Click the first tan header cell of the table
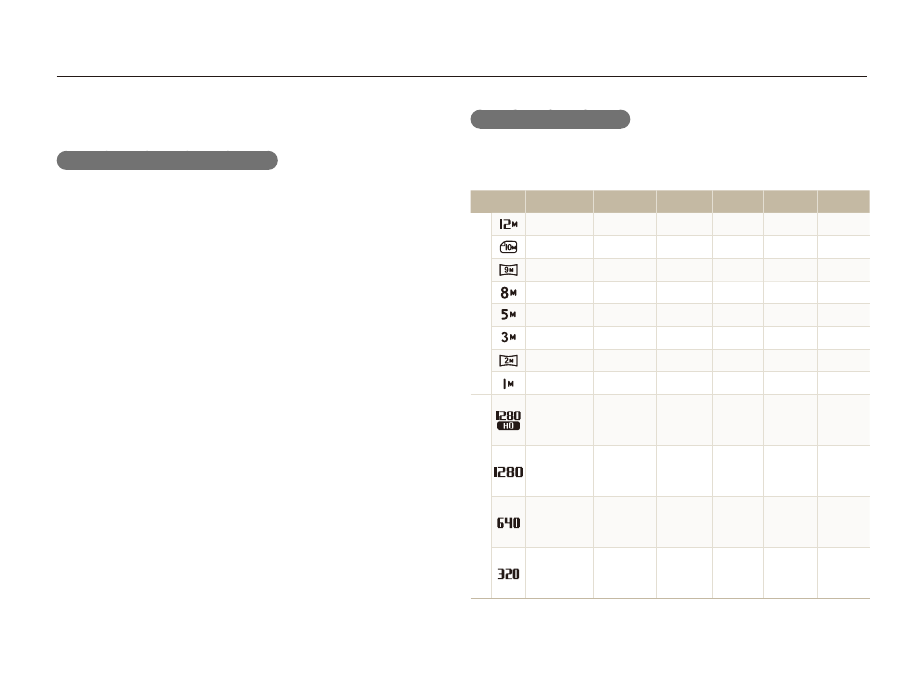Screen dimensions: 924x697 click(x=498, y=201)
